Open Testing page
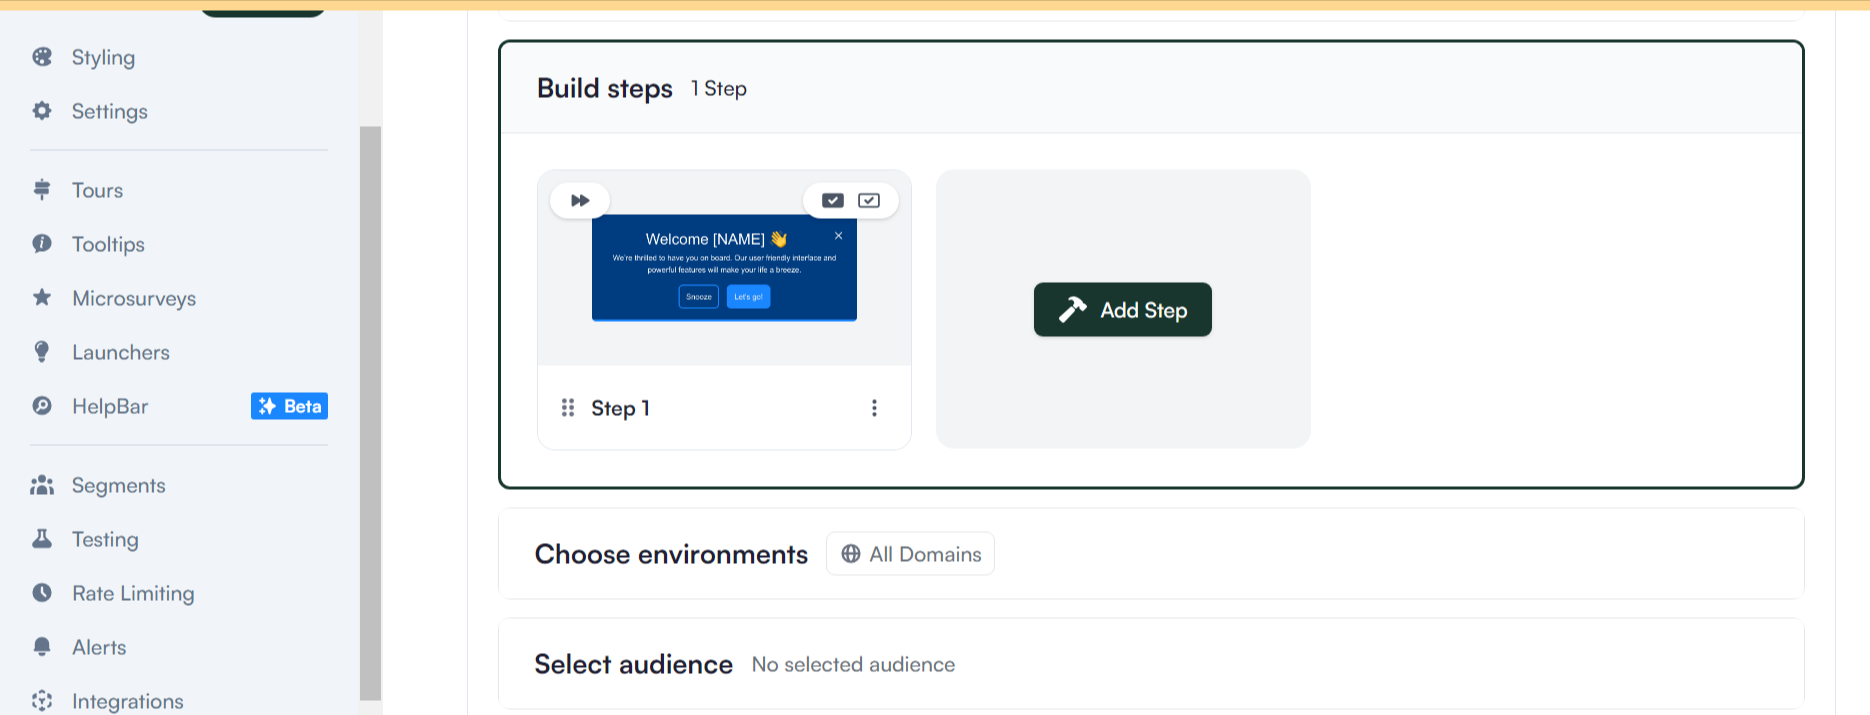1870x715 pixels. [105, 539]
